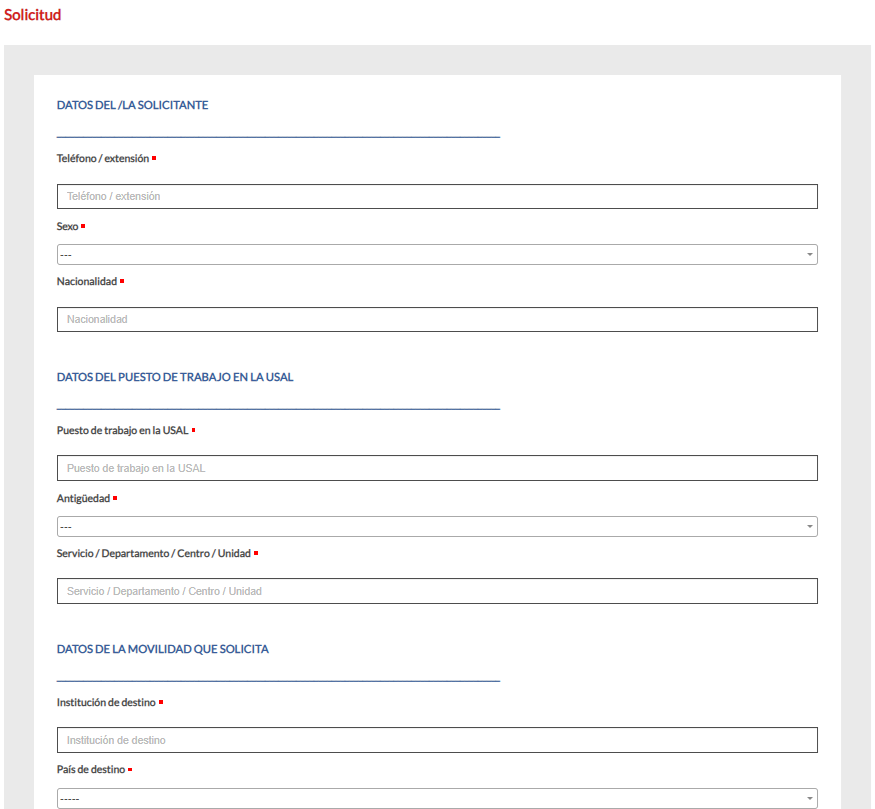Click the Servicio / Departamento / Centro / Unidad label
Viewport: 875px width, 809px height.
click(x=153, y=553)
